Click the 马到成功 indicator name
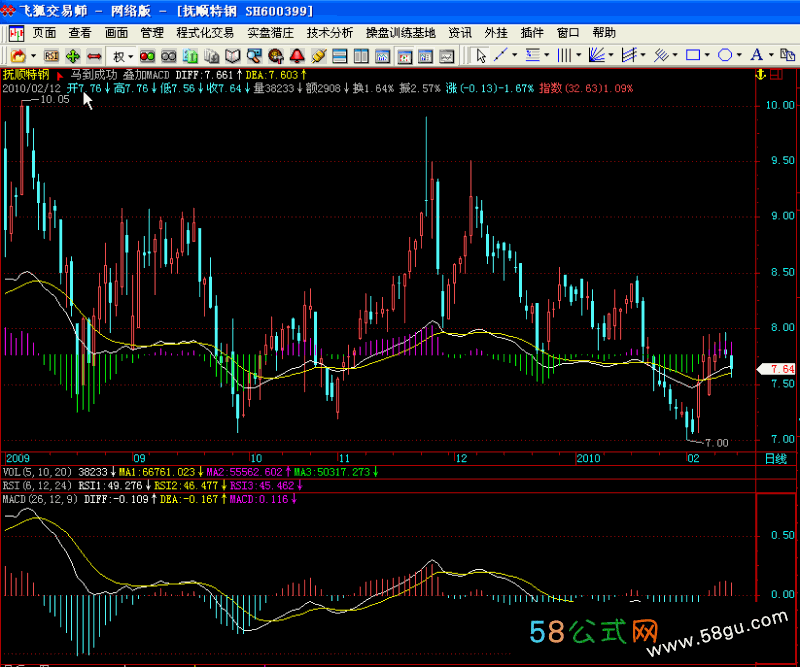This screenshot has height=667, width=800. [x=94, y=75]
